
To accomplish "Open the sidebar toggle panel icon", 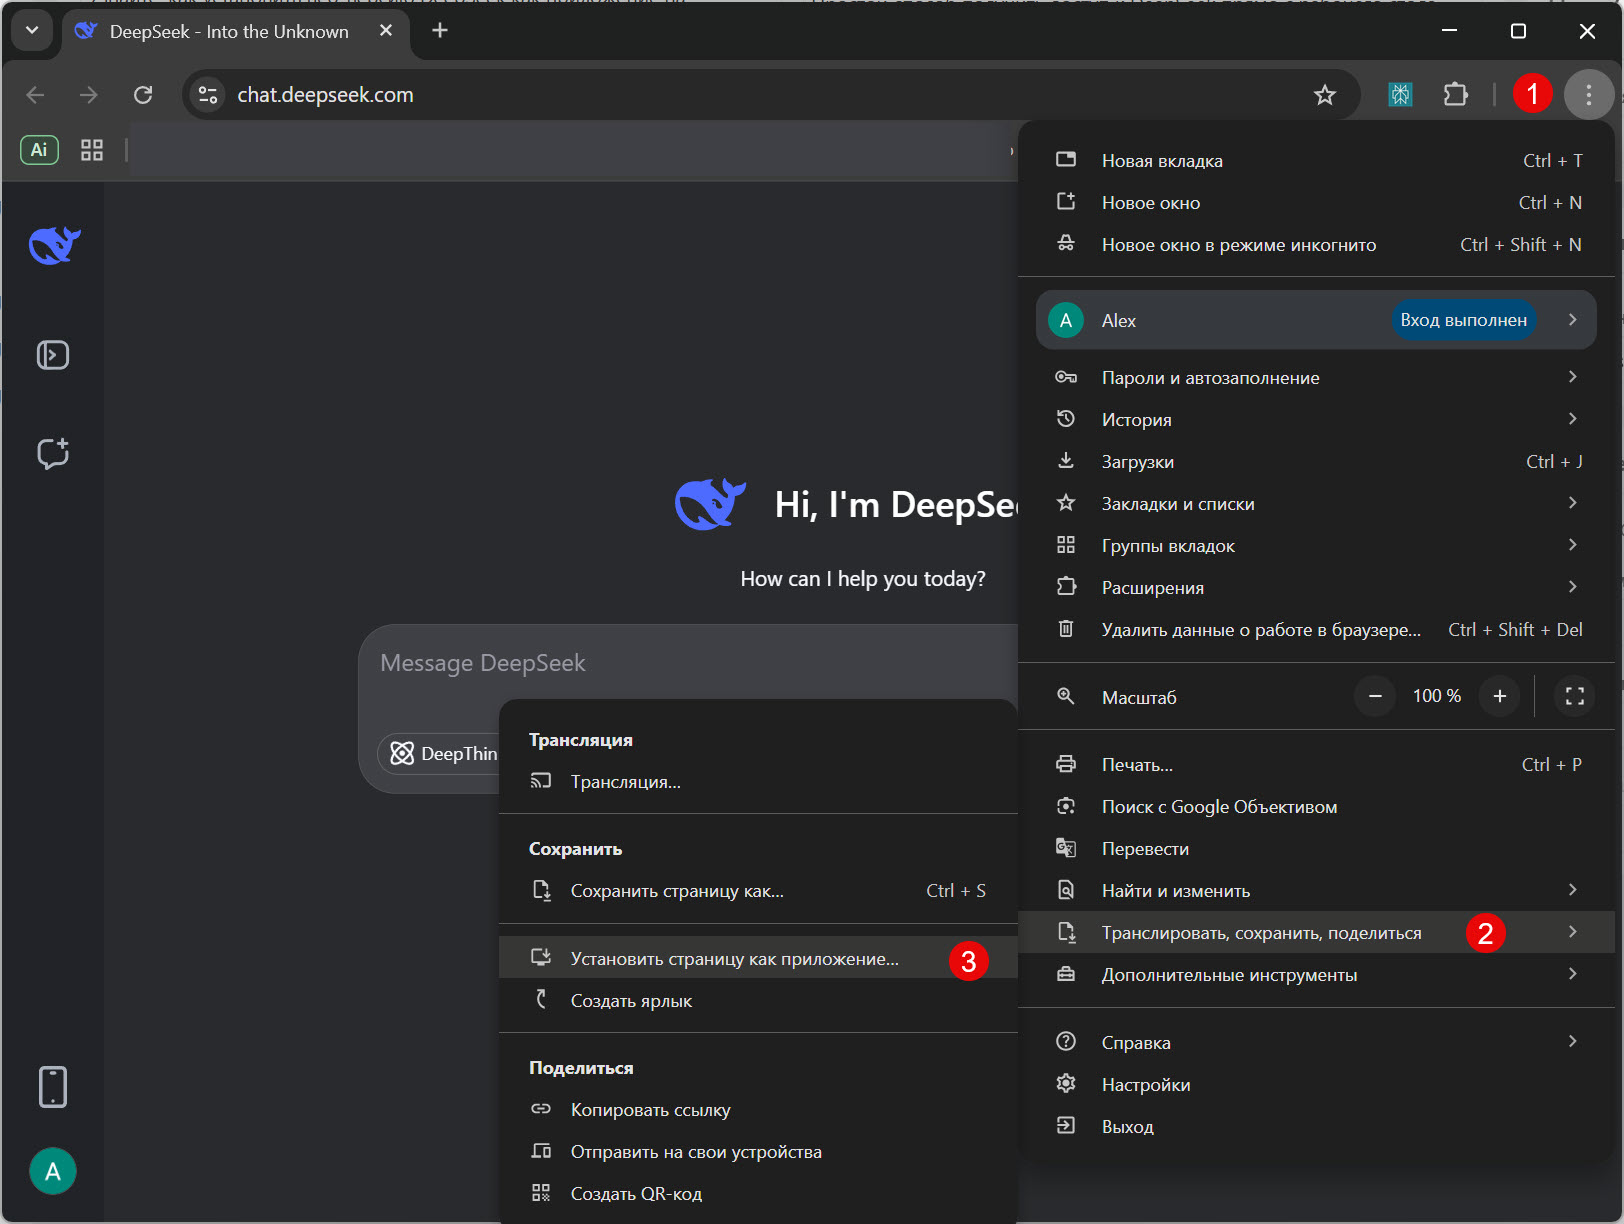I will [x=53, y=355].
